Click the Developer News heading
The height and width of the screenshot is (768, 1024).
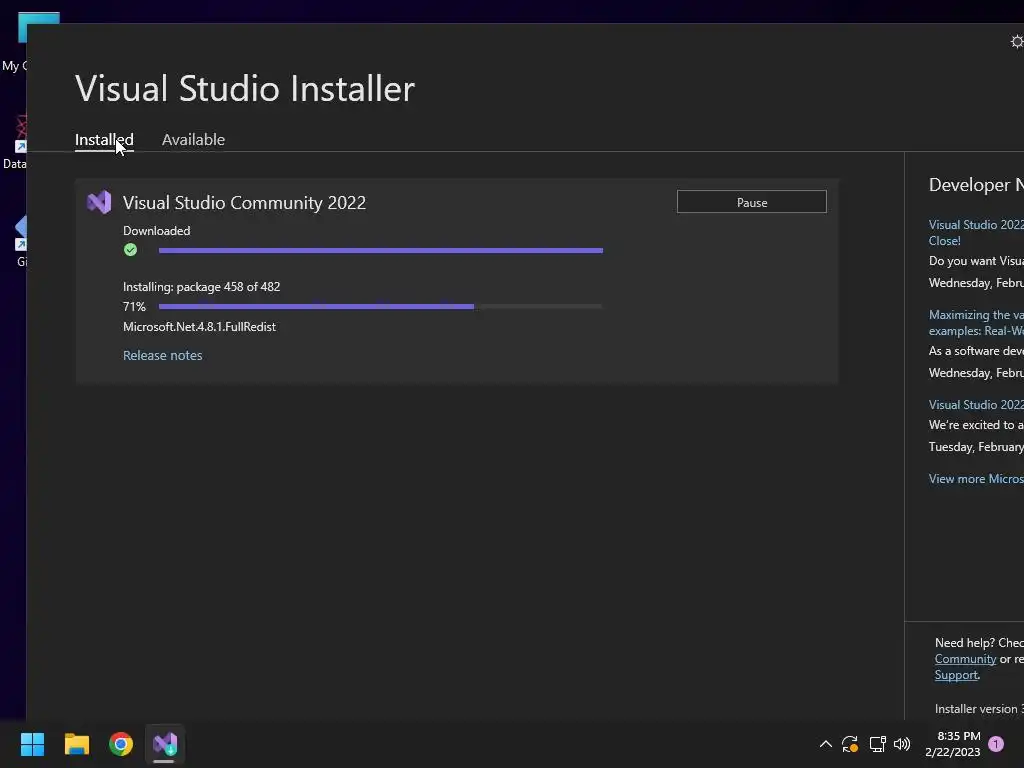(976, 185)
